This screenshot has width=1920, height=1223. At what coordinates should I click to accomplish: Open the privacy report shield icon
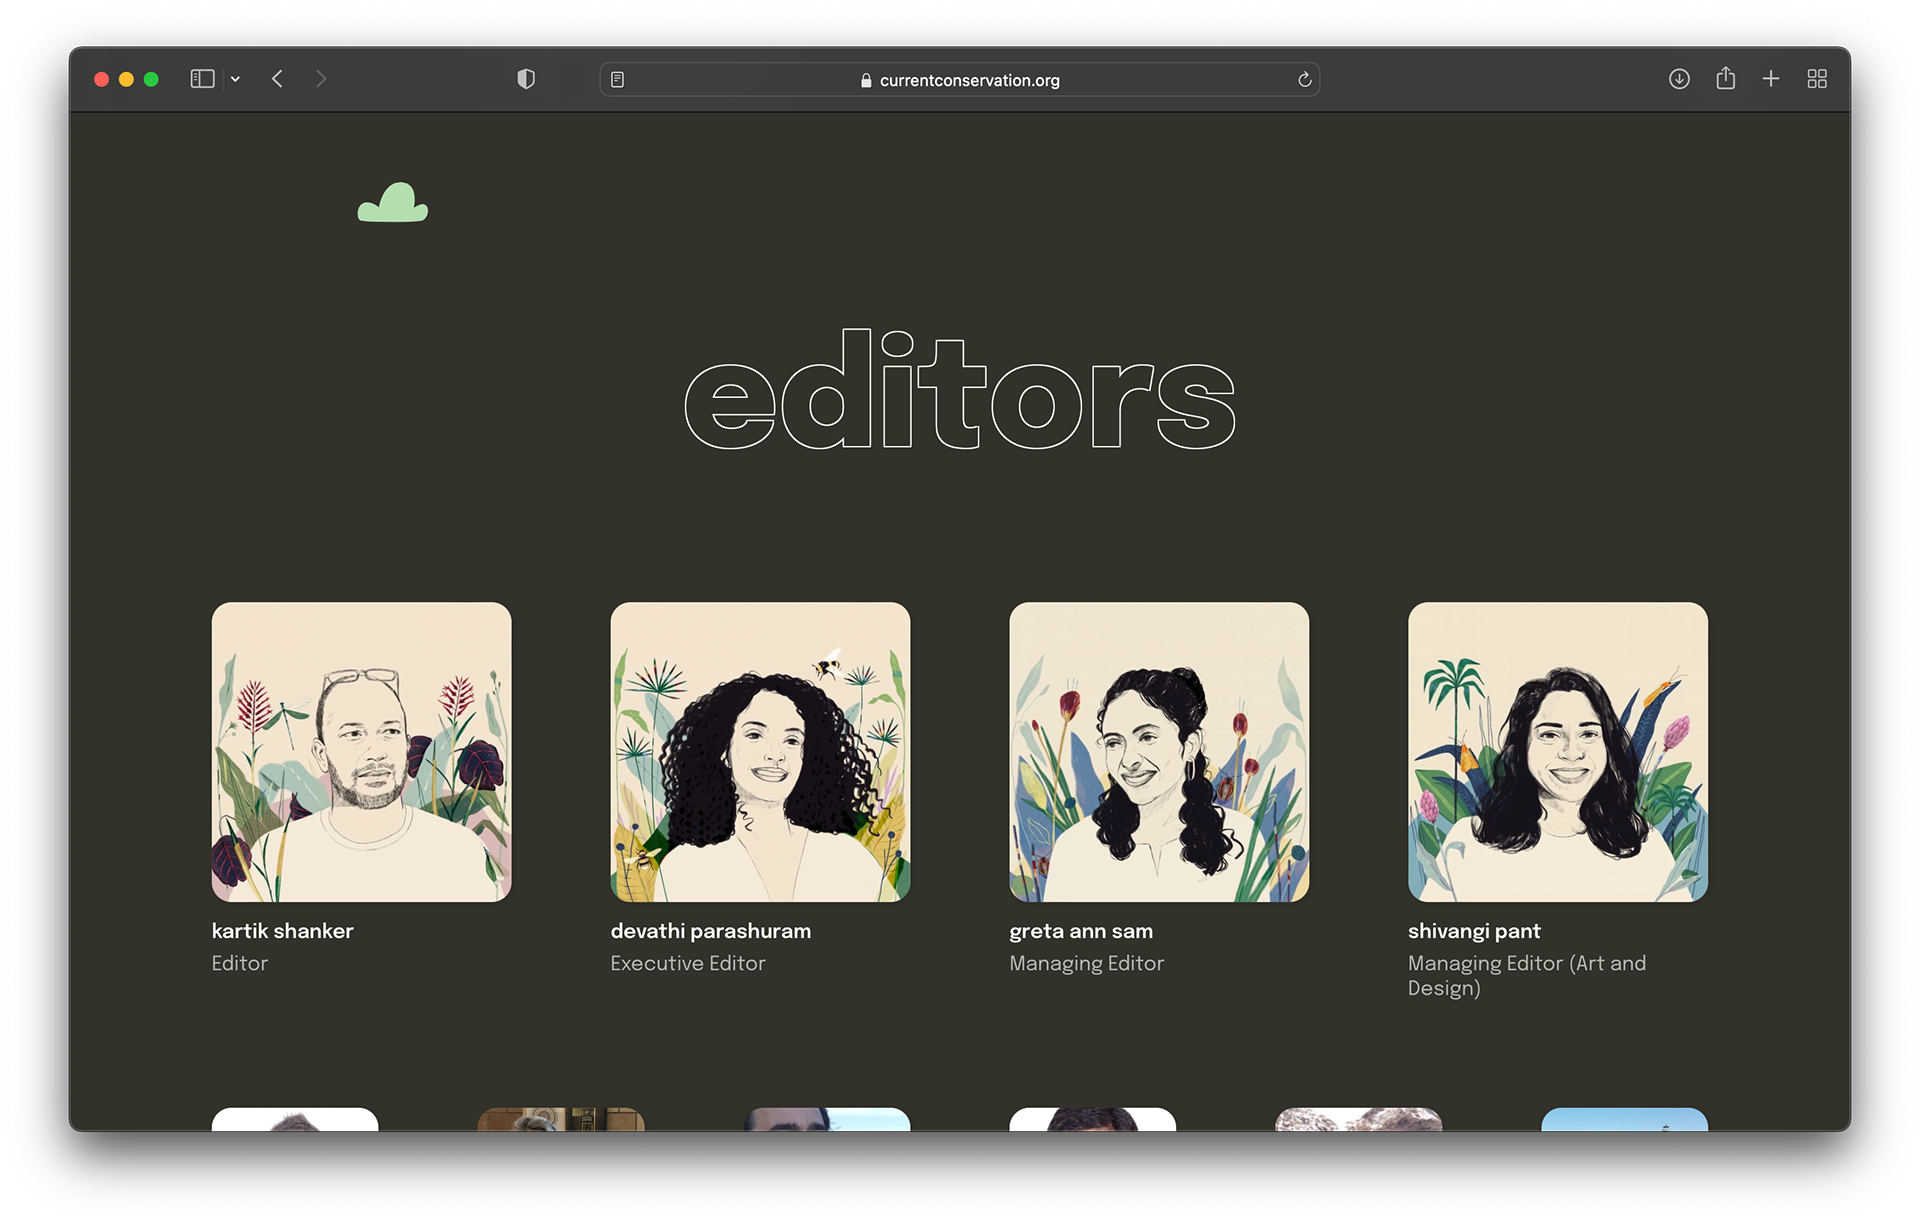[x=526, y=79]
